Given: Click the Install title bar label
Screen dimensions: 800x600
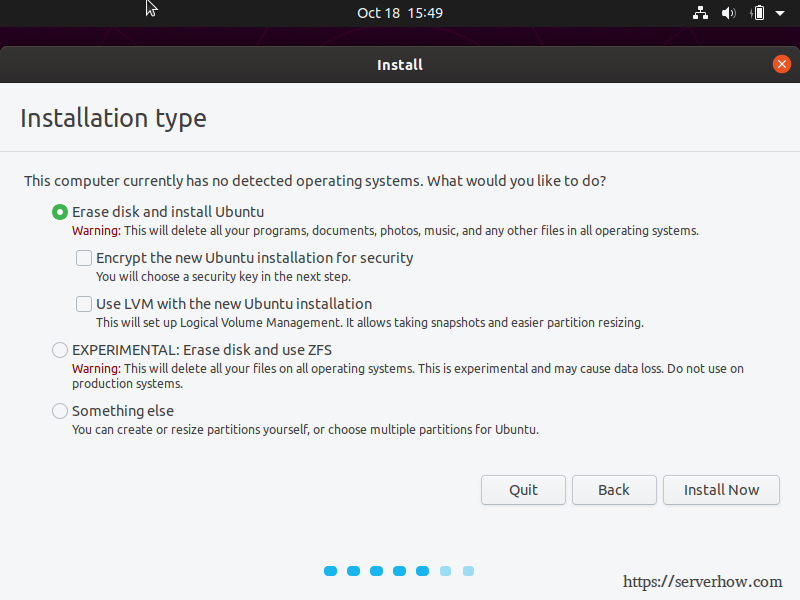Looking at the screenshot, I should click(400, 65).
